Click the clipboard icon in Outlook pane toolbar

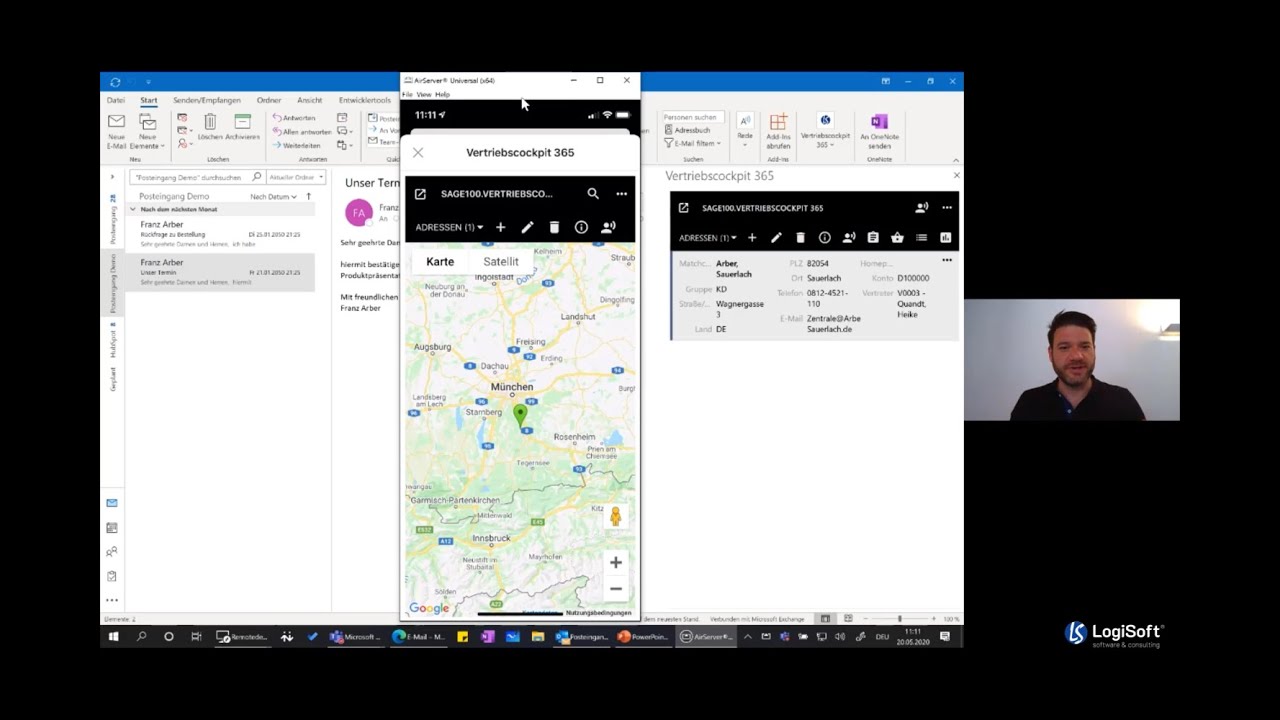coord(873,238)
